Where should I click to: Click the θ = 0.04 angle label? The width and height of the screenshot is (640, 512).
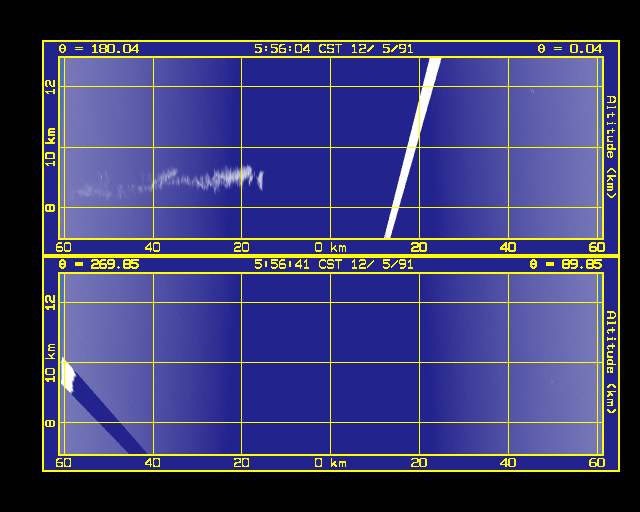[569, 49]
